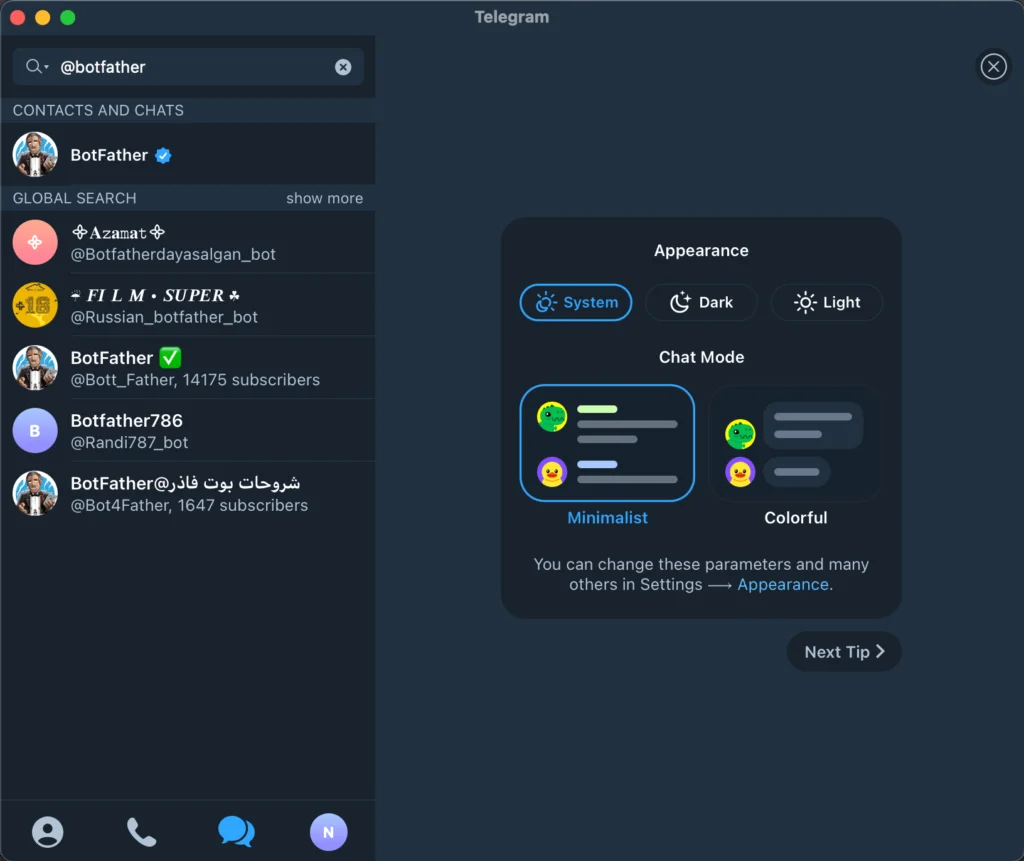Choose the Minimalist chat mode preview
1024x861 pixels.
(607, 443)
